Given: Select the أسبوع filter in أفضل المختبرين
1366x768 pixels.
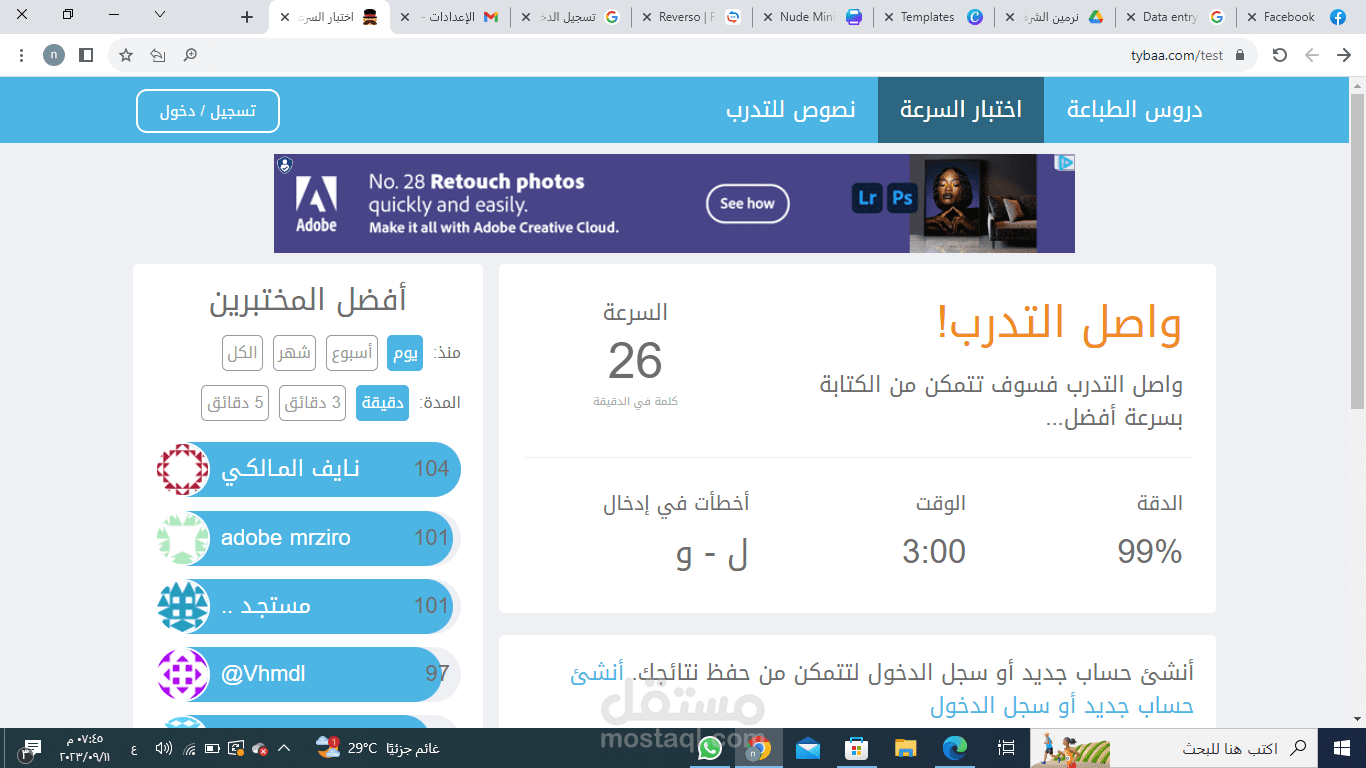Looking at the screenshot, I should point(351,353).
